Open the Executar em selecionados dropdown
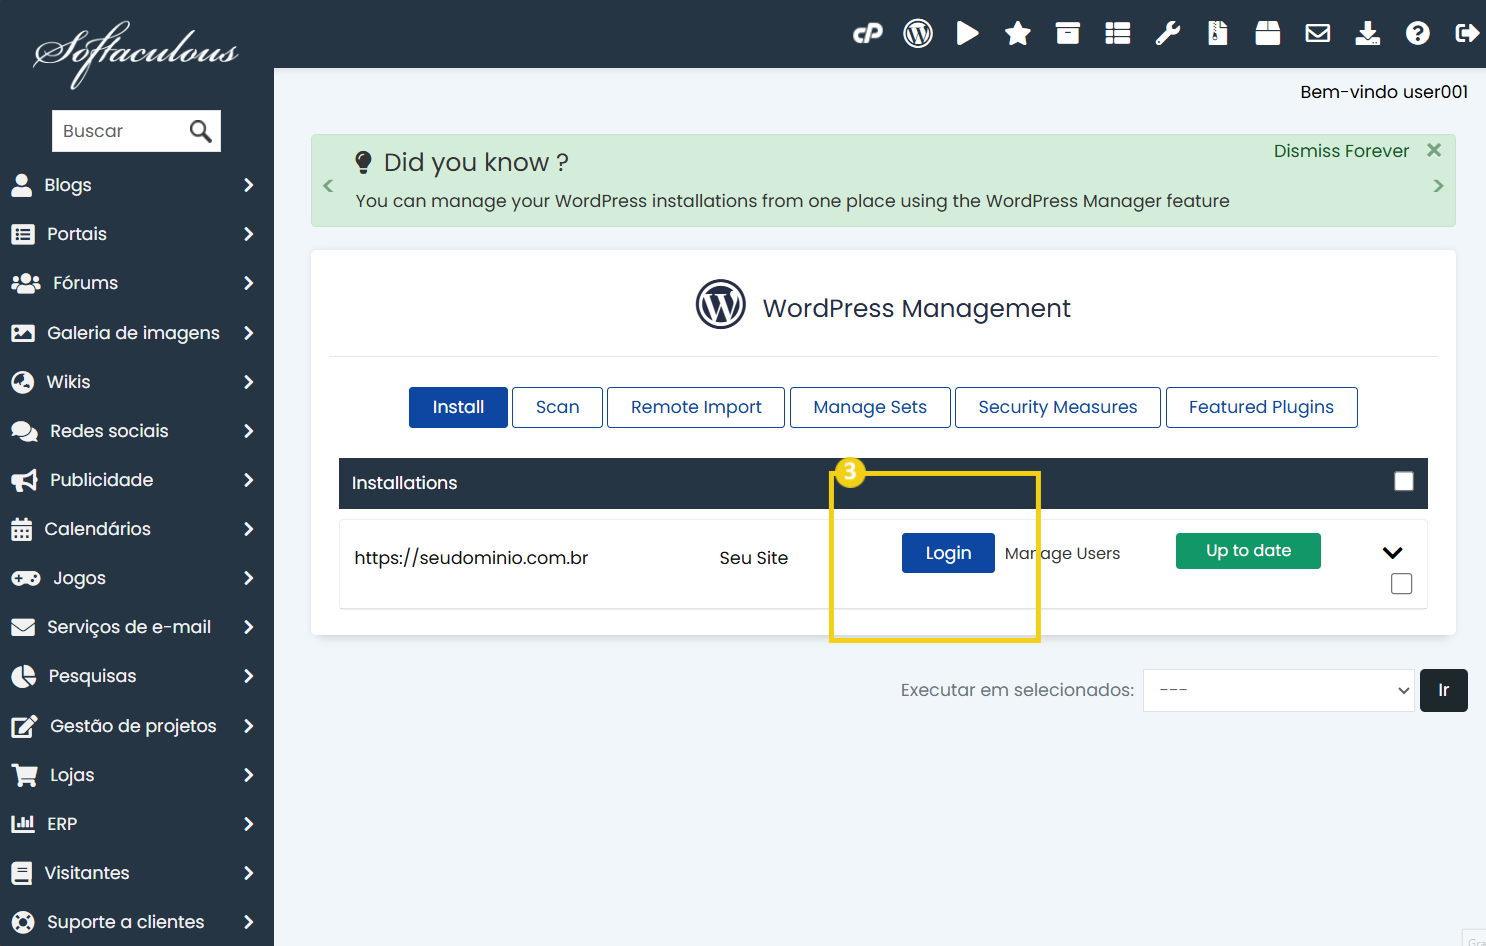Image resolution: width=1486 pixels, height=946 pixels. coord(1279,690)
